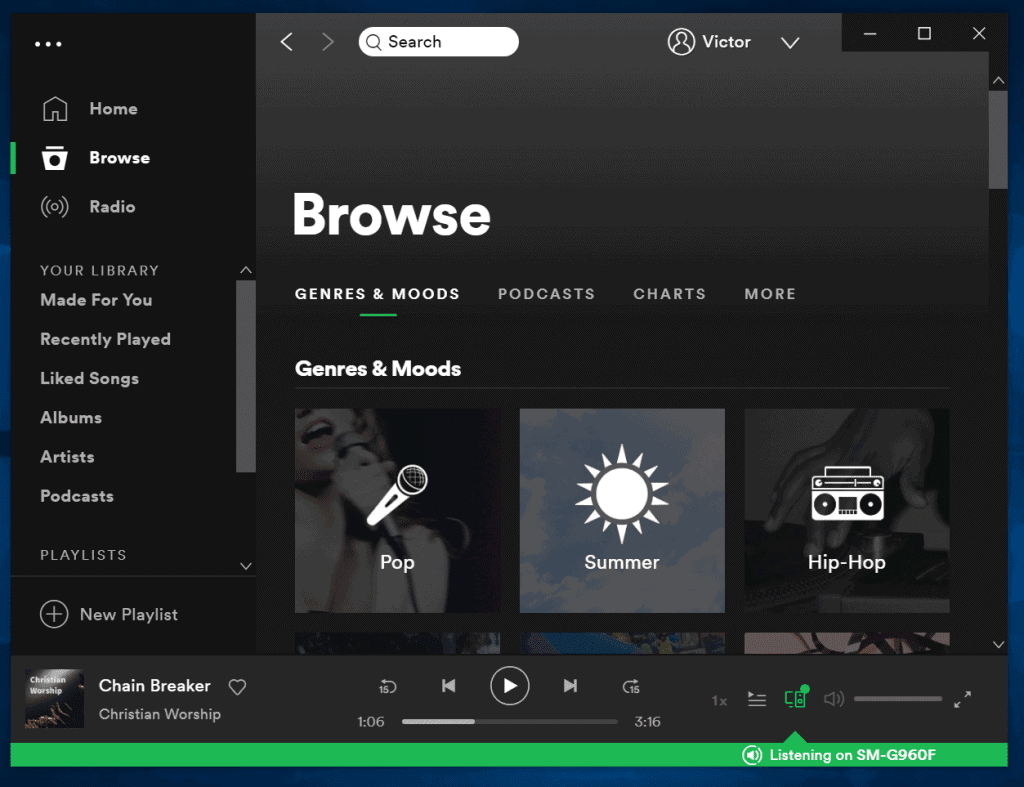Click the main vertical scrollbar thumb
The image size is (1024, 787).
pos(998,140)
